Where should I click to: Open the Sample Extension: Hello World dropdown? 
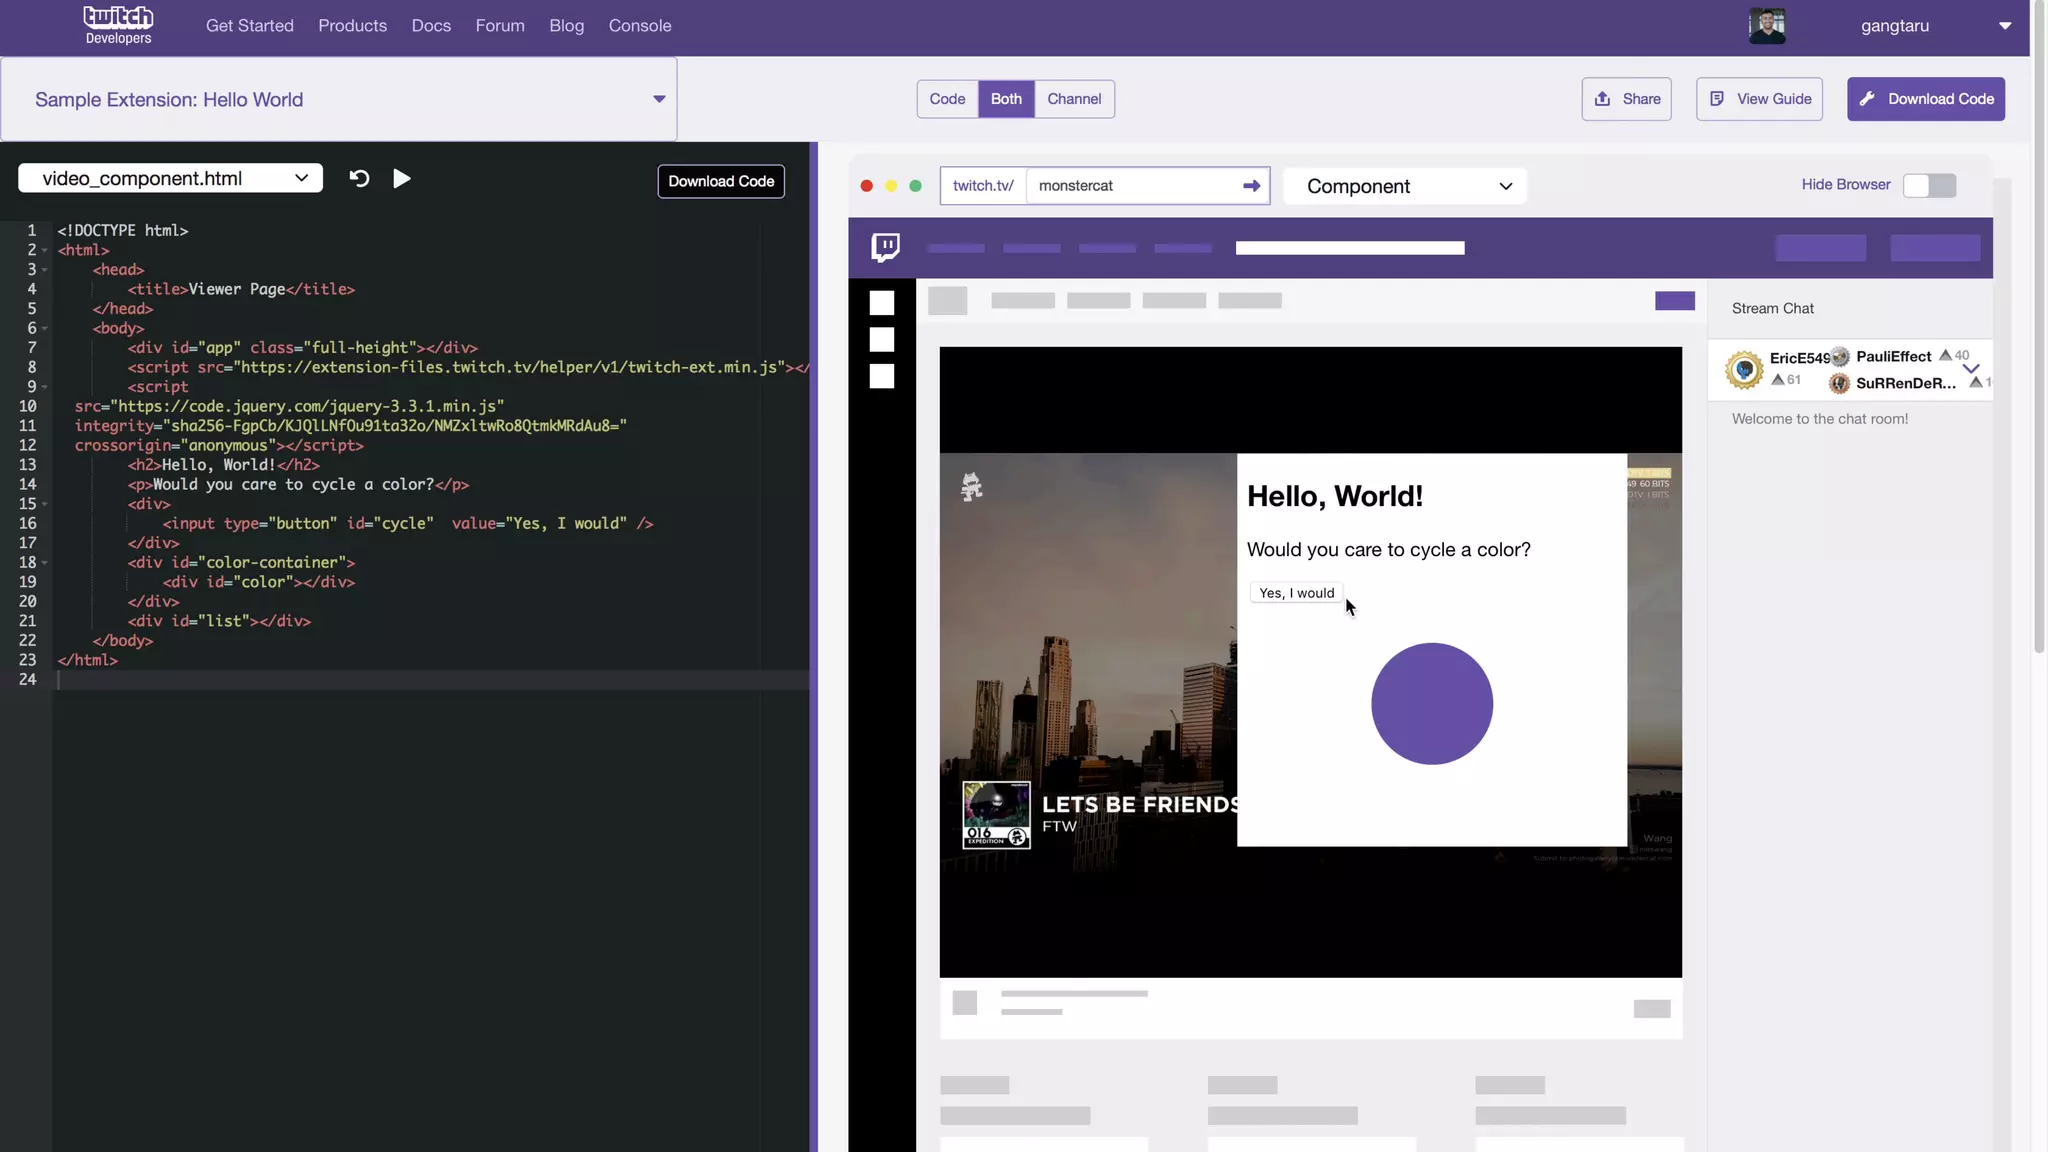(339, 99)
